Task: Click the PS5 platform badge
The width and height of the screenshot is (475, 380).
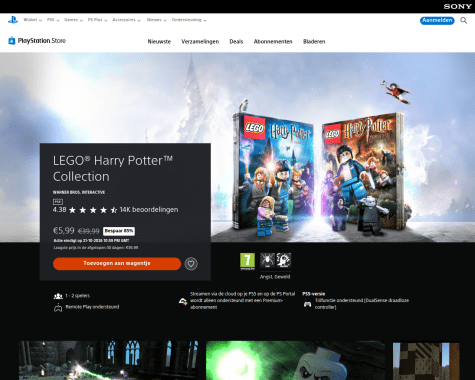Action: click(x=58, y=202)
